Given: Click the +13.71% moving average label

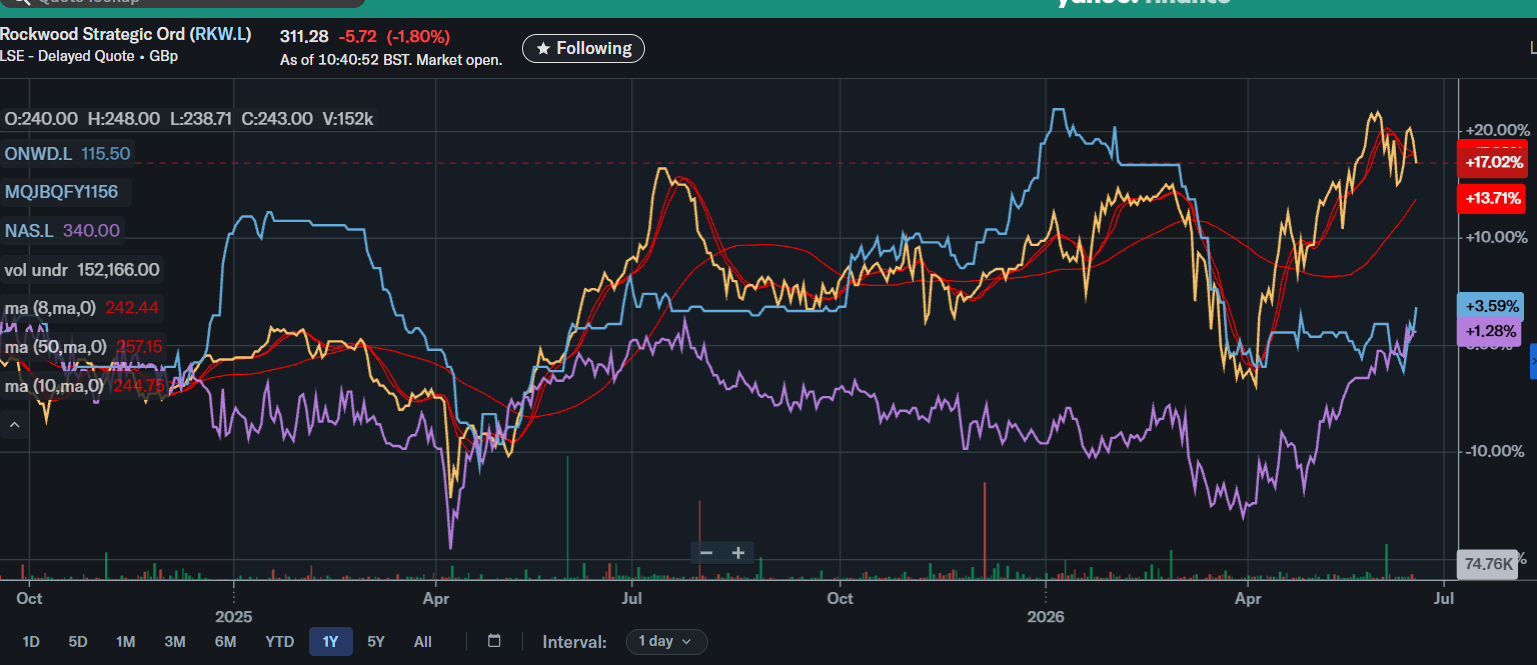Looking at the screenshot, I should (1493, 198).
